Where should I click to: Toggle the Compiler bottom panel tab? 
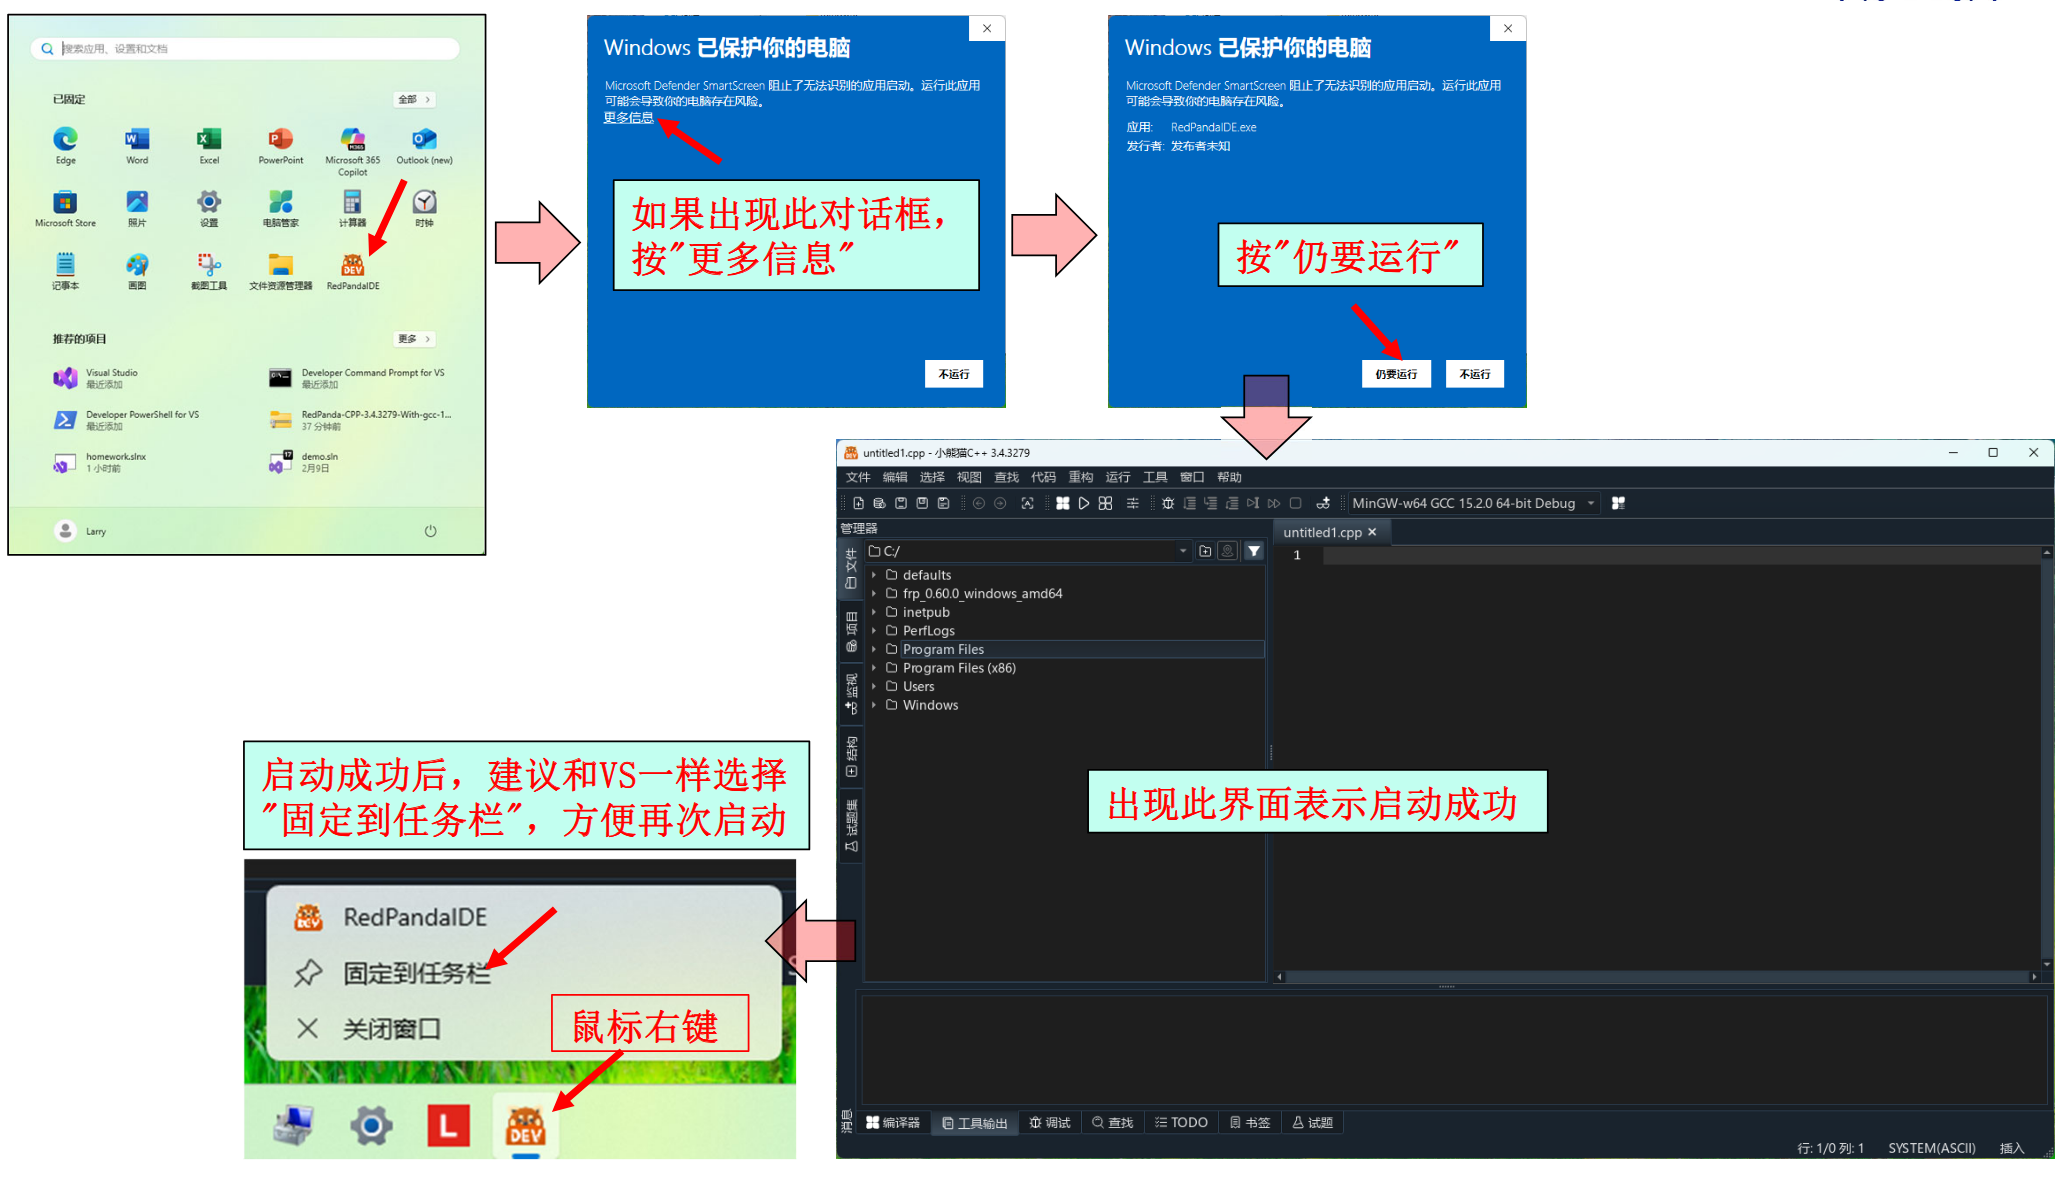(893, 1122)
